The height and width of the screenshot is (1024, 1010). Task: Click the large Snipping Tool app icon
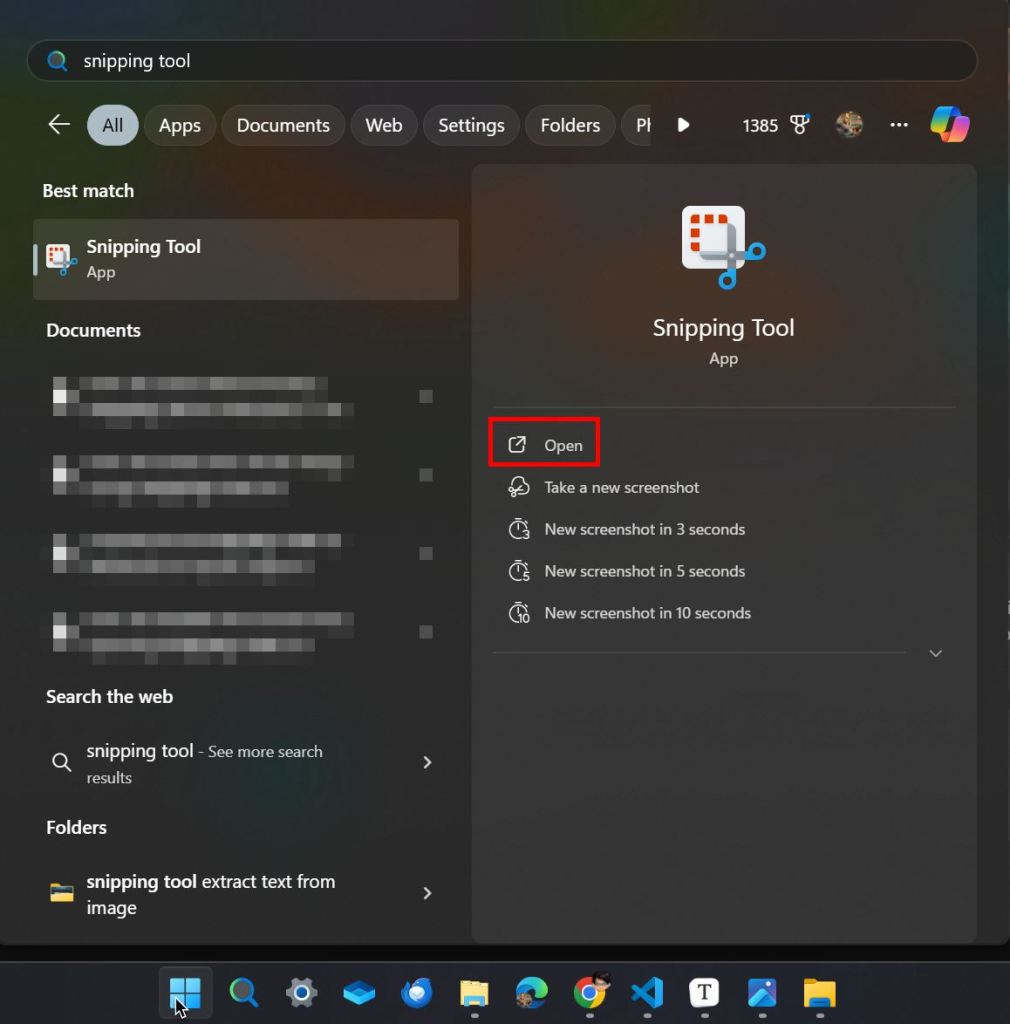(723, 247)
